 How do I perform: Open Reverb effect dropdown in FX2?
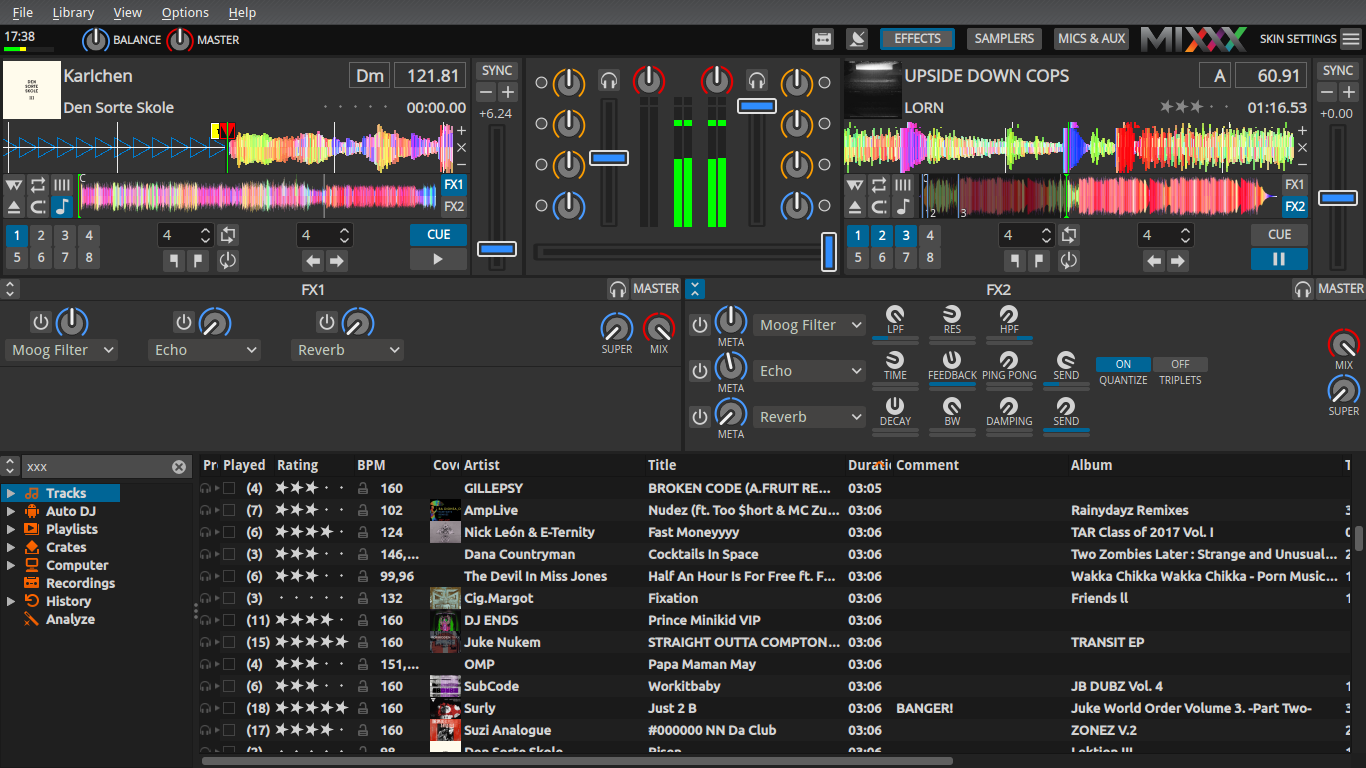coord(809,417)
